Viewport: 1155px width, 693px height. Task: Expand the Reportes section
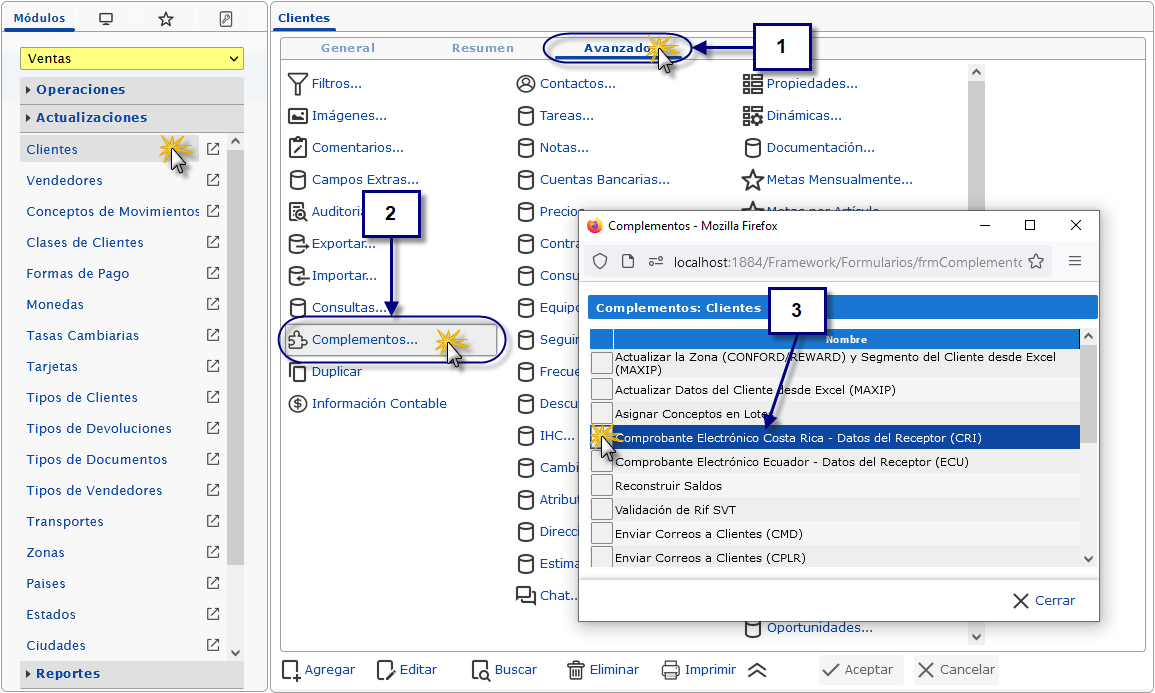click(x=67, y=674)
